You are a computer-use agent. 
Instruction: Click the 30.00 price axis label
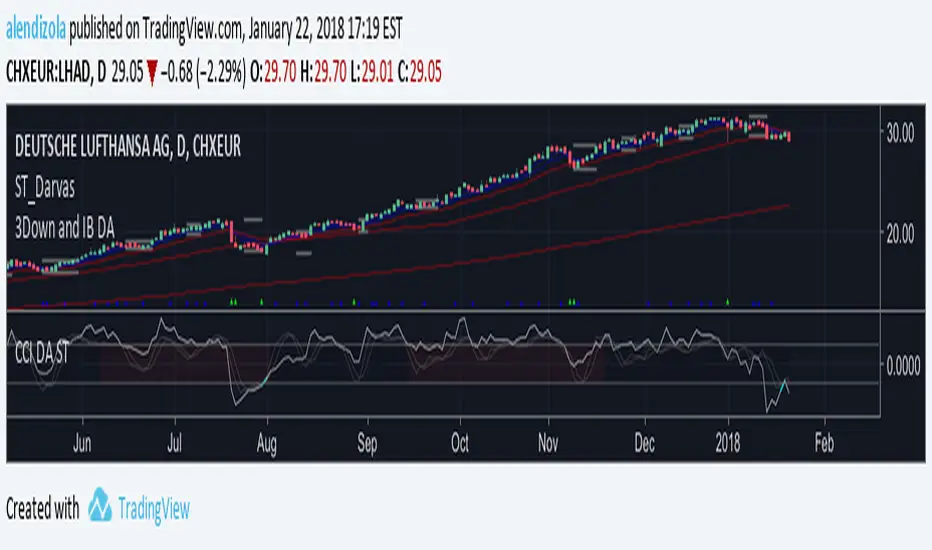click(x=900, y=133)
